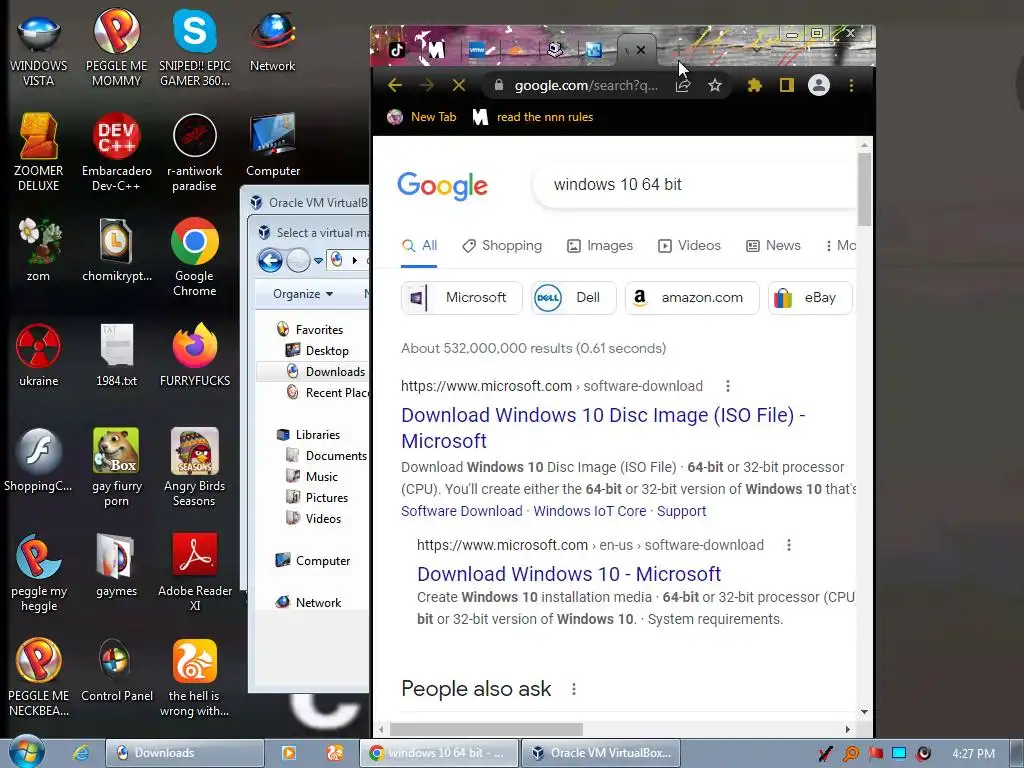Select the Google Chrome desktop icon
Image resolution: width=1024 pixels, height=768 pixels.
pyautogui.click(x=195, y=257)
